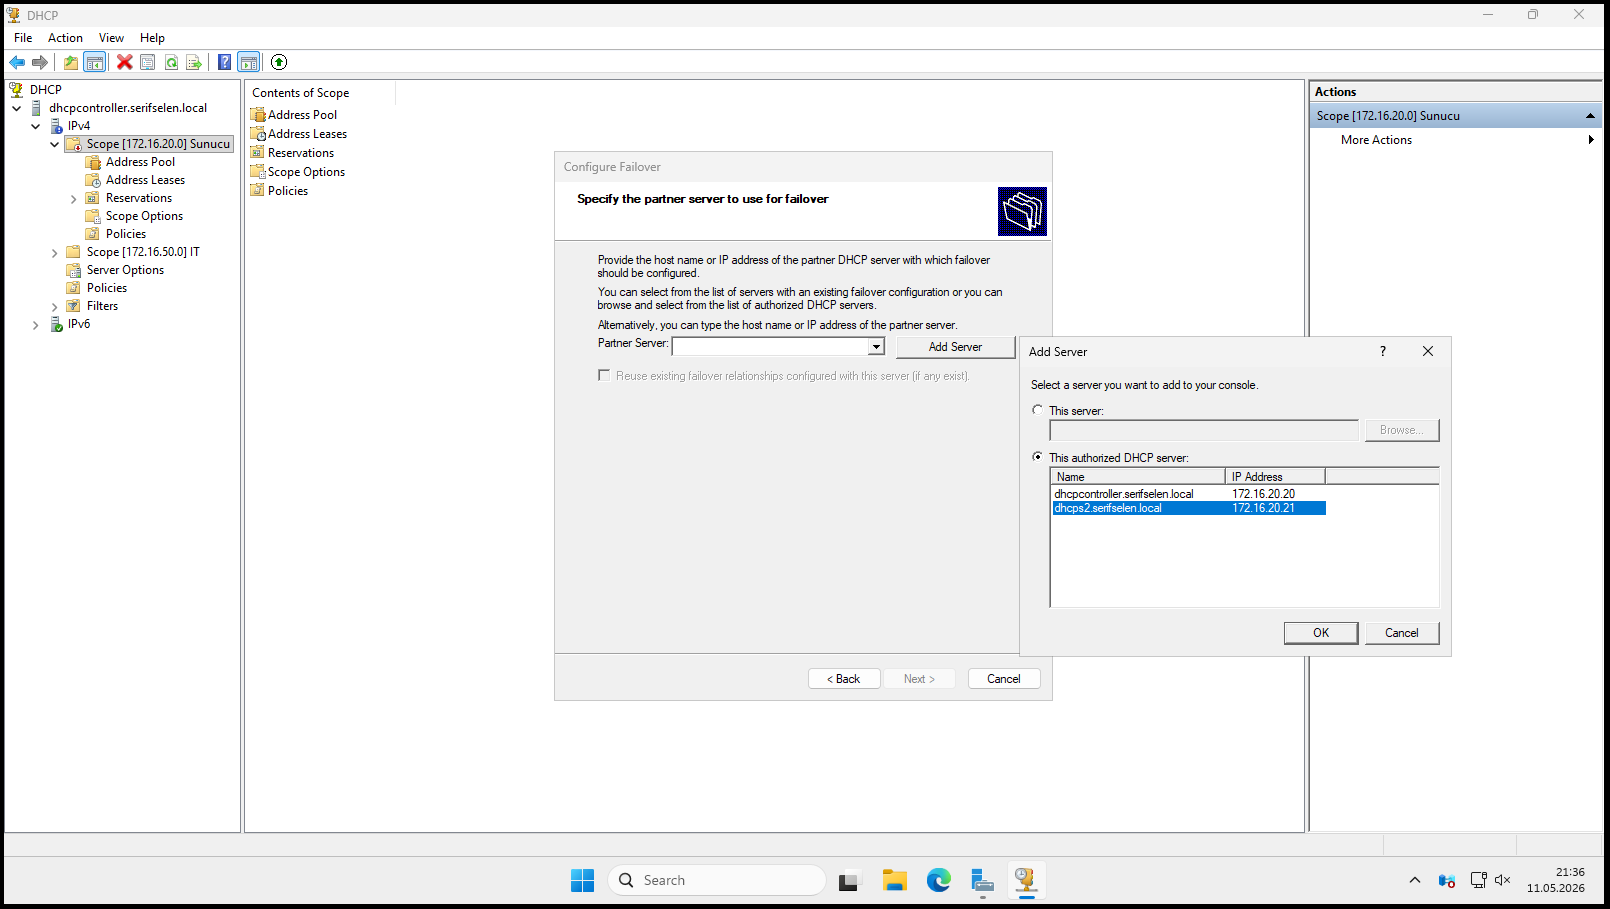Click the red X Delete icon
The width and height of the screenshot is (1610, 909).
pos(125,62)
